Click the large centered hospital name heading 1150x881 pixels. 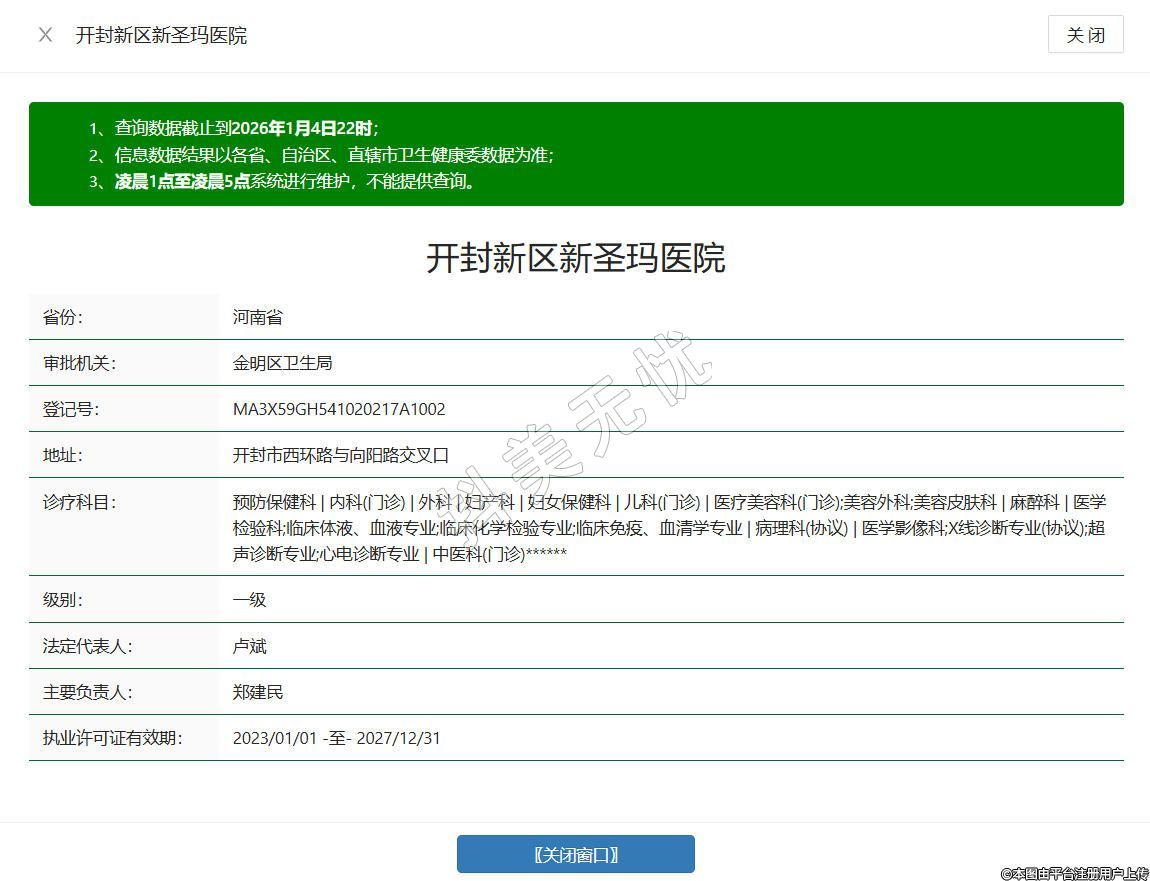tap(575, 258)
